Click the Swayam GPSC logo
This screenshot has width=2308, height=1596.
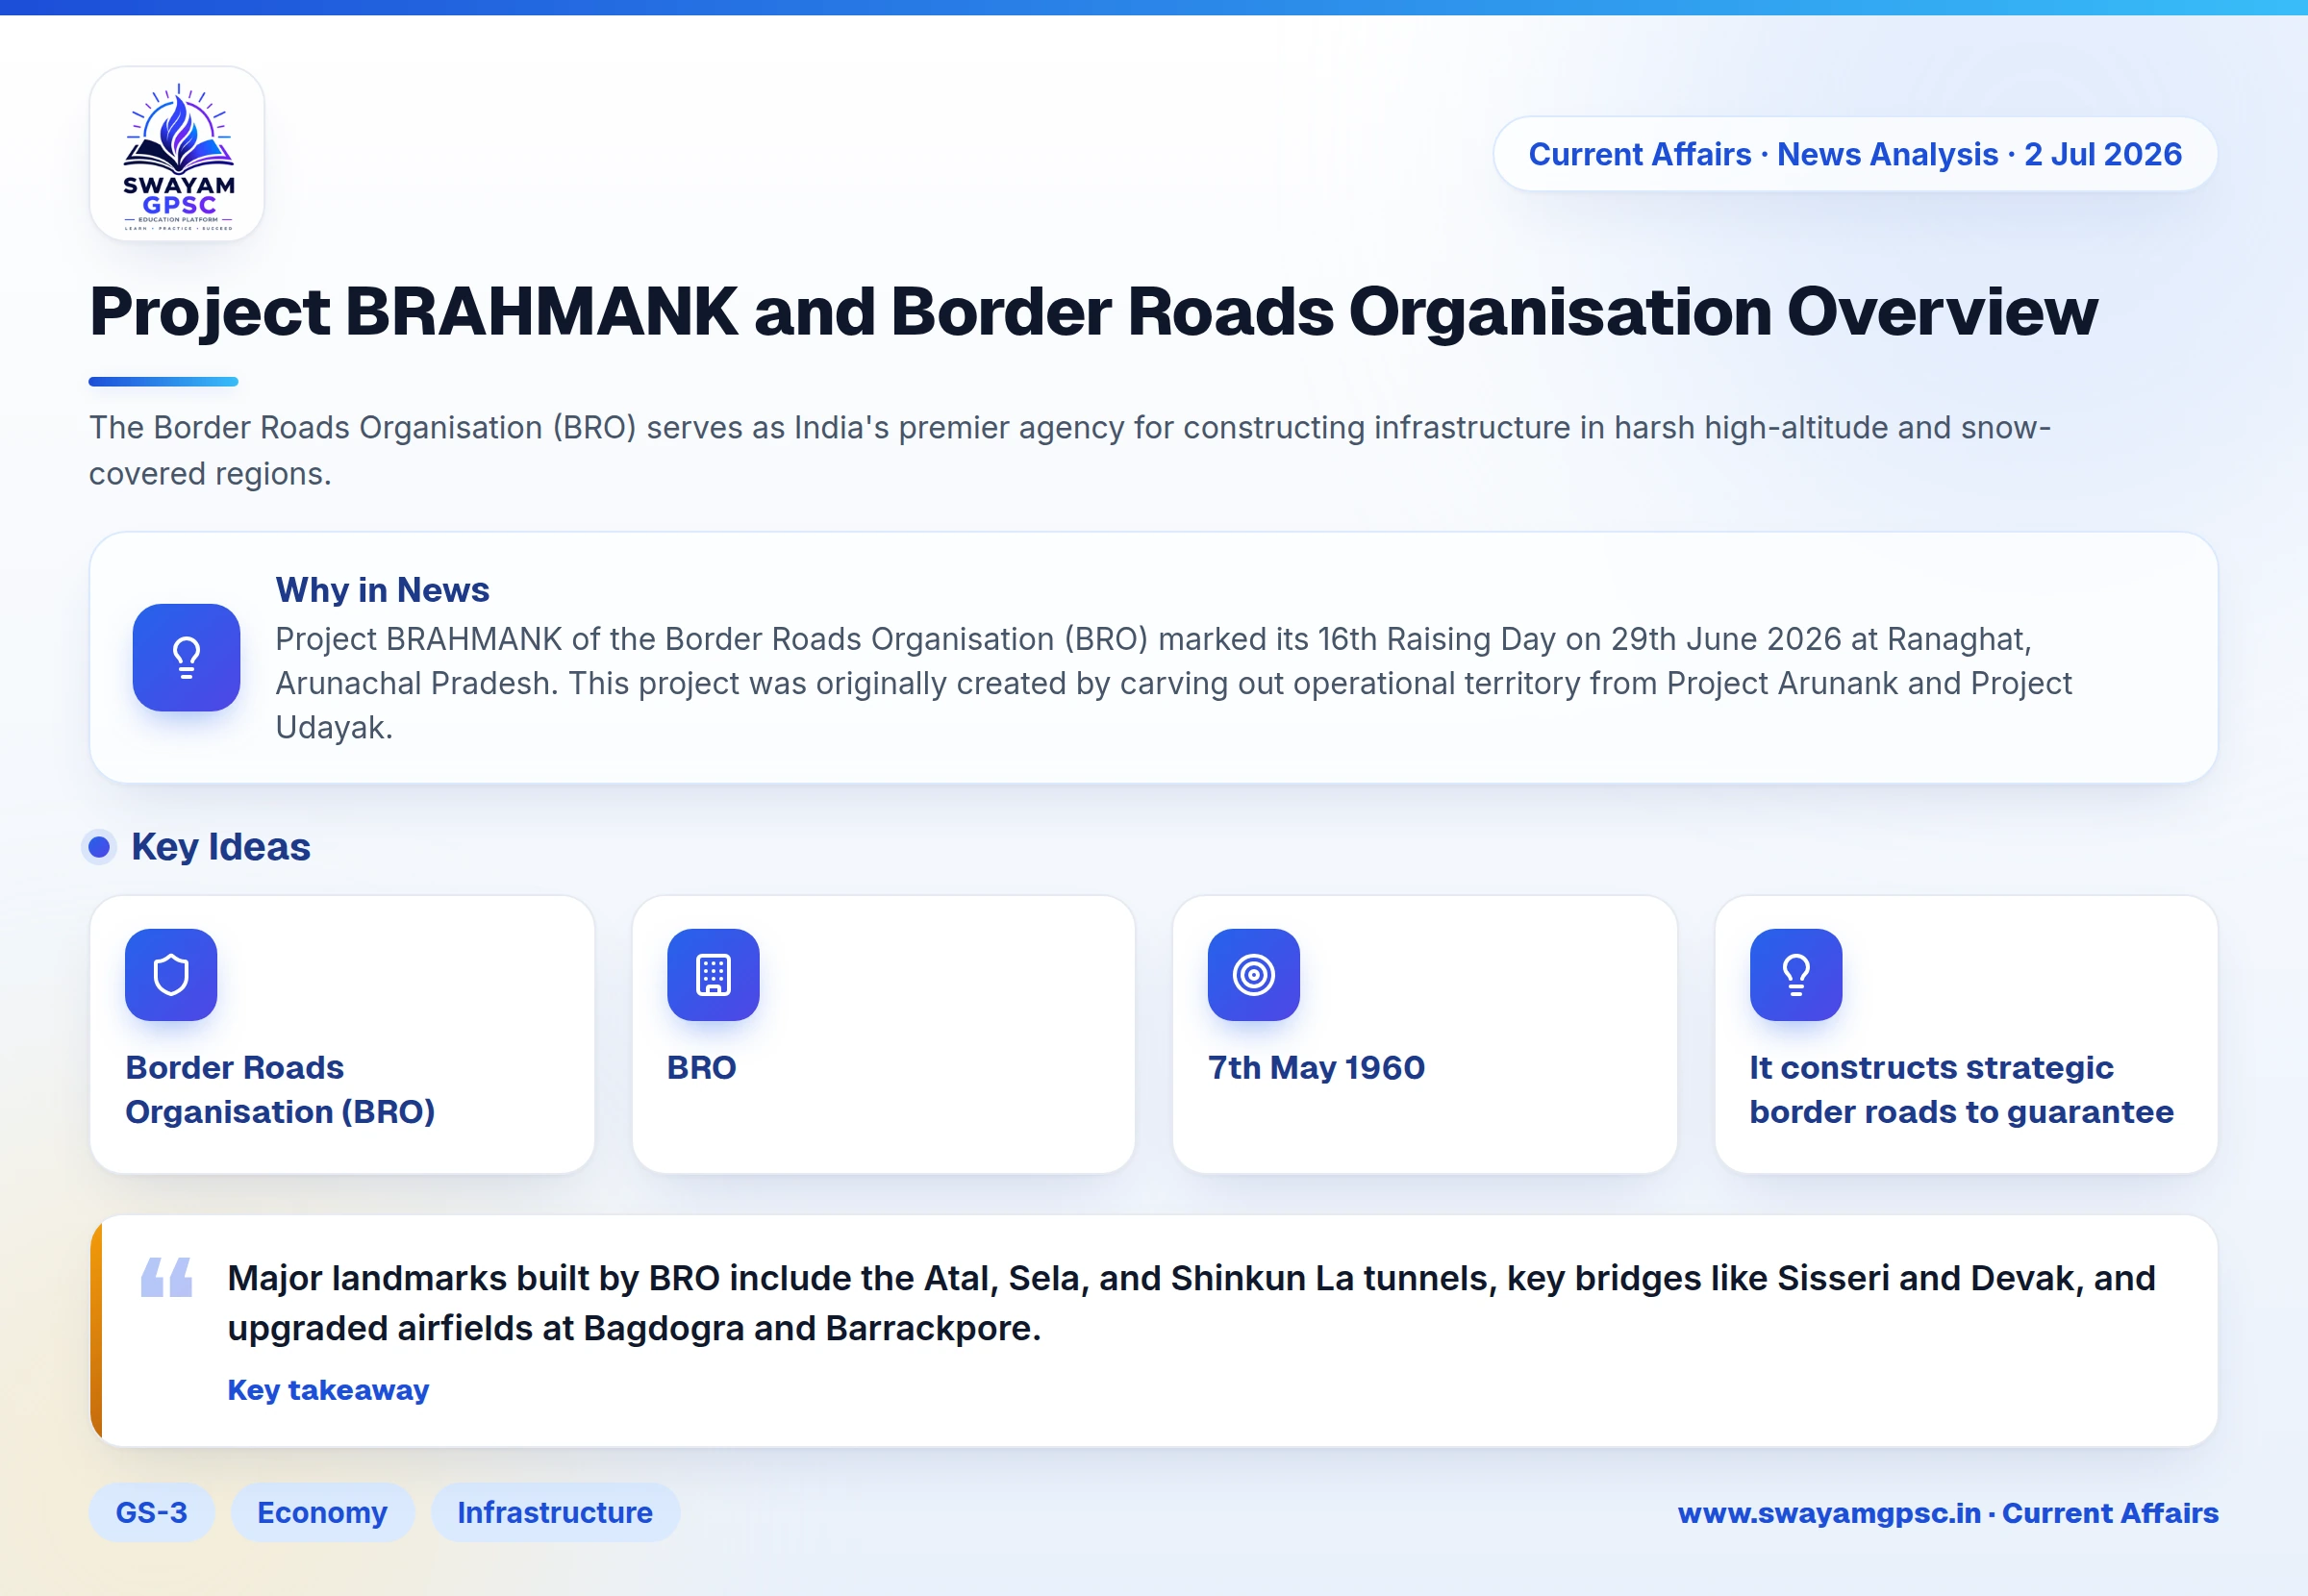click(177, 153)
